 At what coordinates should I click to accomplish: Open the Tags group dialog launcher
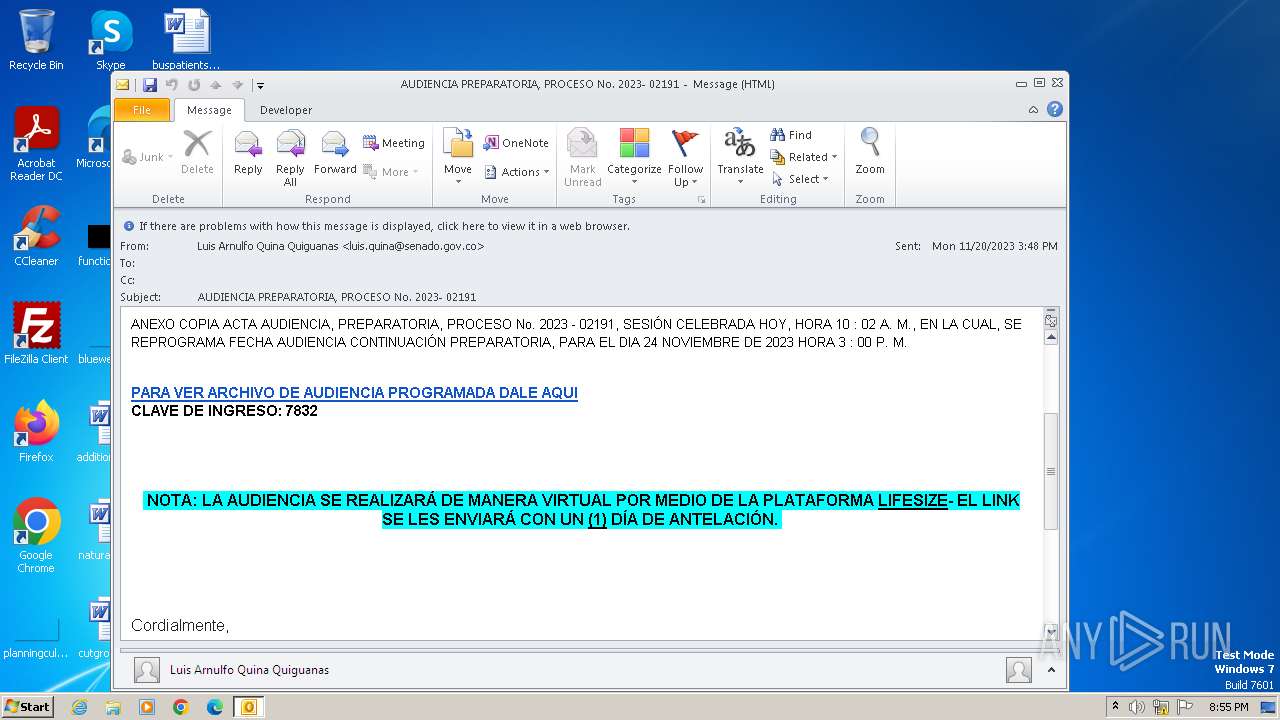point(702,200)
